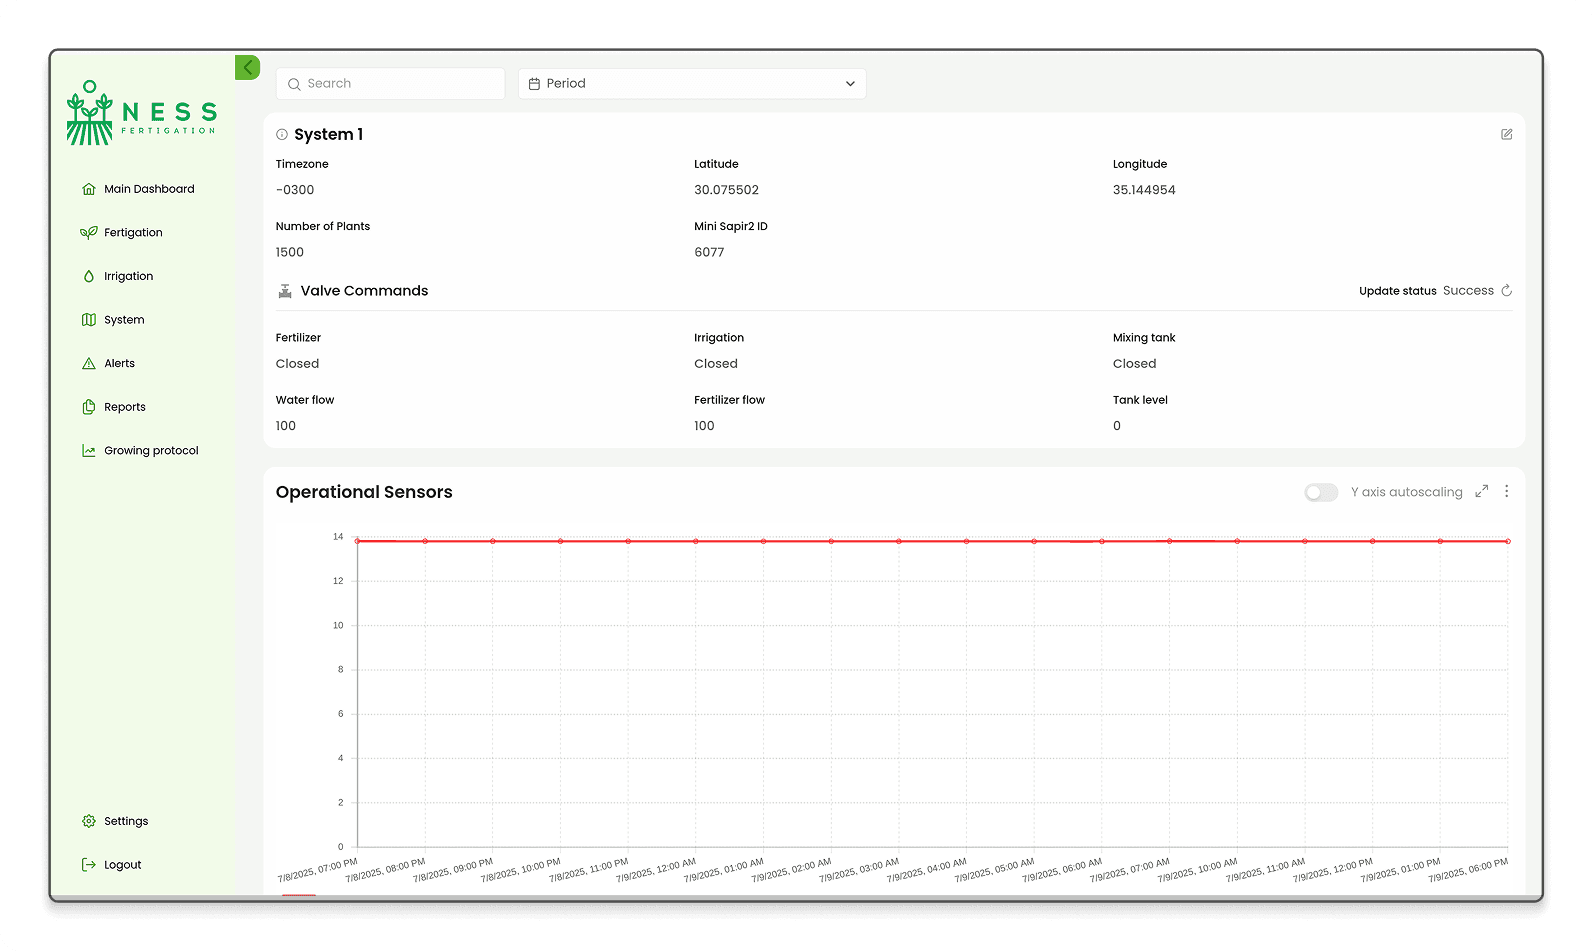
Task: Click red legend marker below chart
Action: pos(299,895)
